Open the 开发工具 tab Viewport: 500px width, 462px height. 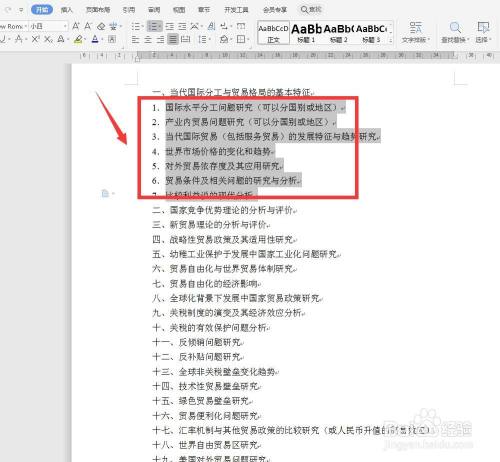pyautogui.click(x=236, y=10)
